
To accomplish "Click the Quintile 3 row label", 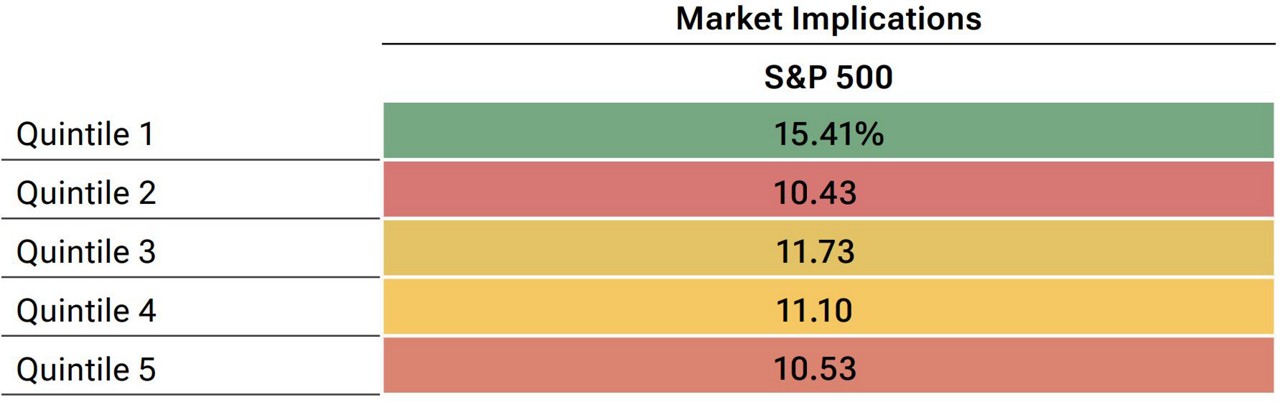I will (x=86, y=251).
